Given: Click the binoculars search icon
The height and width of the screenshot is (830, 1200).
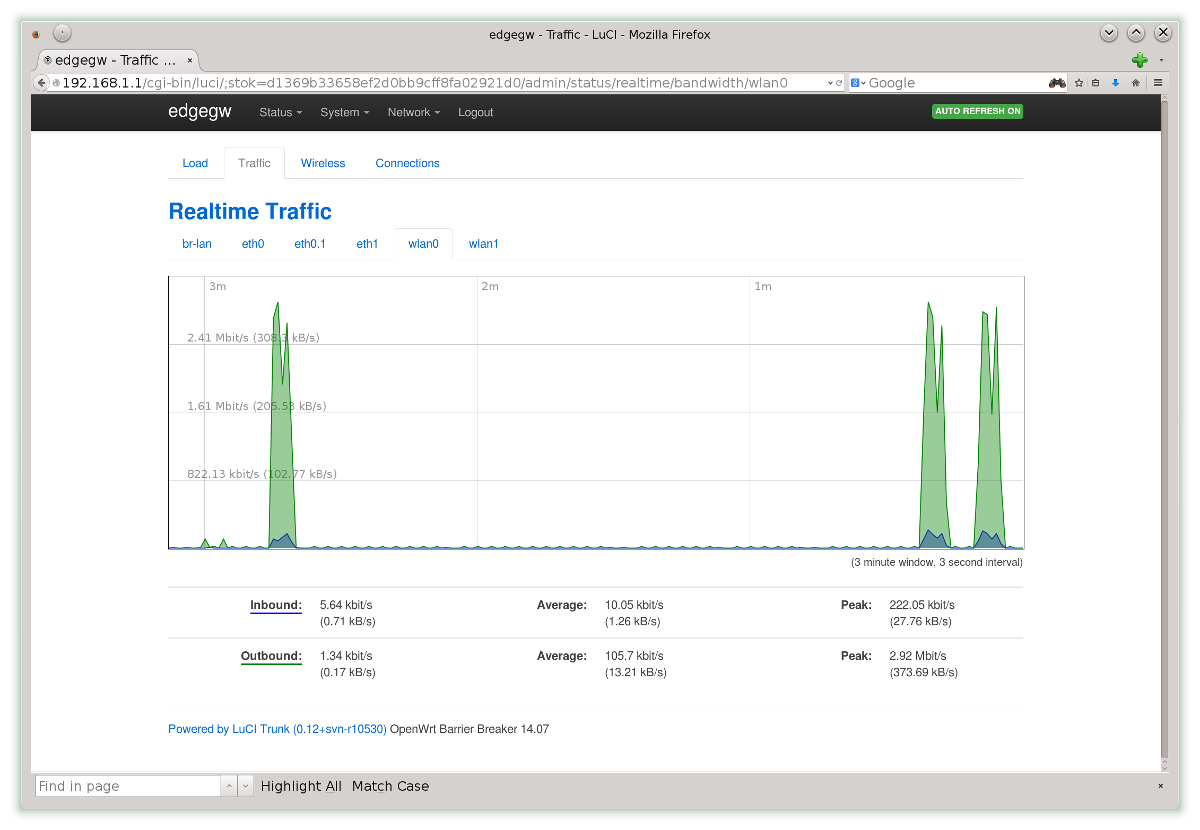Looking at the screenshot, I should tap(1057, 83).
